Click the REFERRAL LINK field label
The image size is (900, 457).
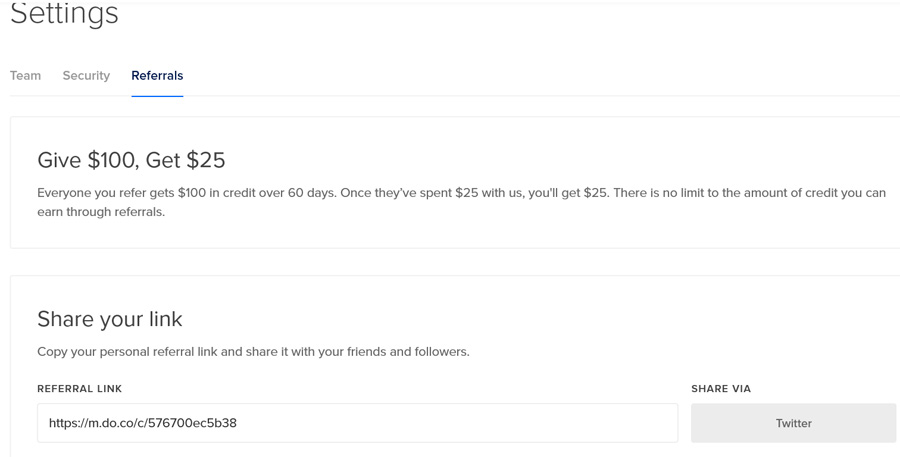tap(80, 389)
